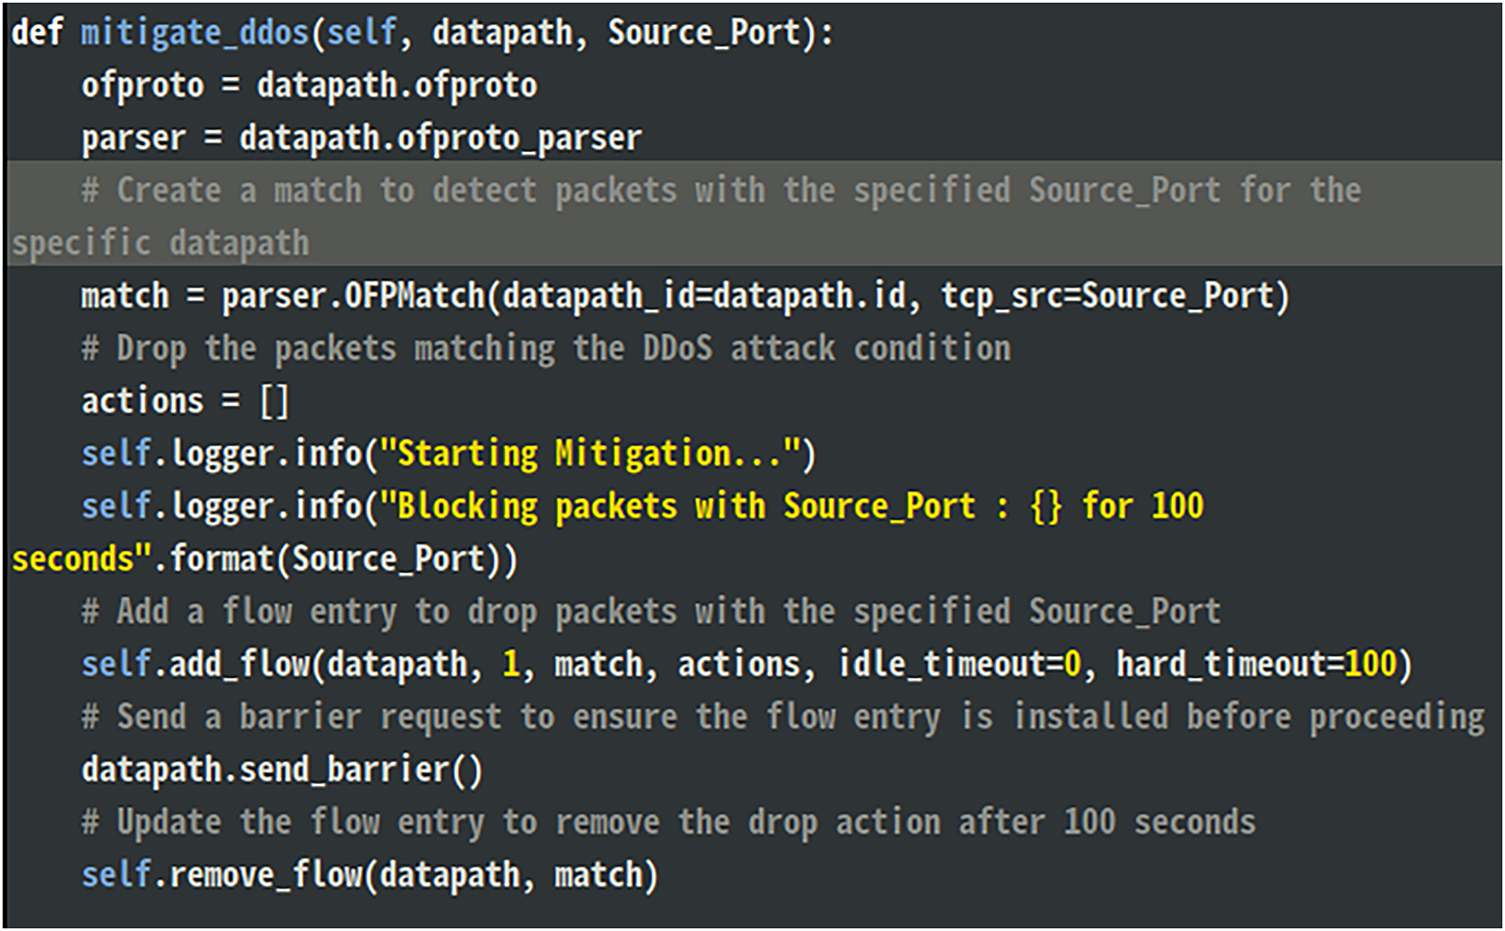Click the mitigate_ddos function name
1505x931 pixels.
[x=194, y=33]
